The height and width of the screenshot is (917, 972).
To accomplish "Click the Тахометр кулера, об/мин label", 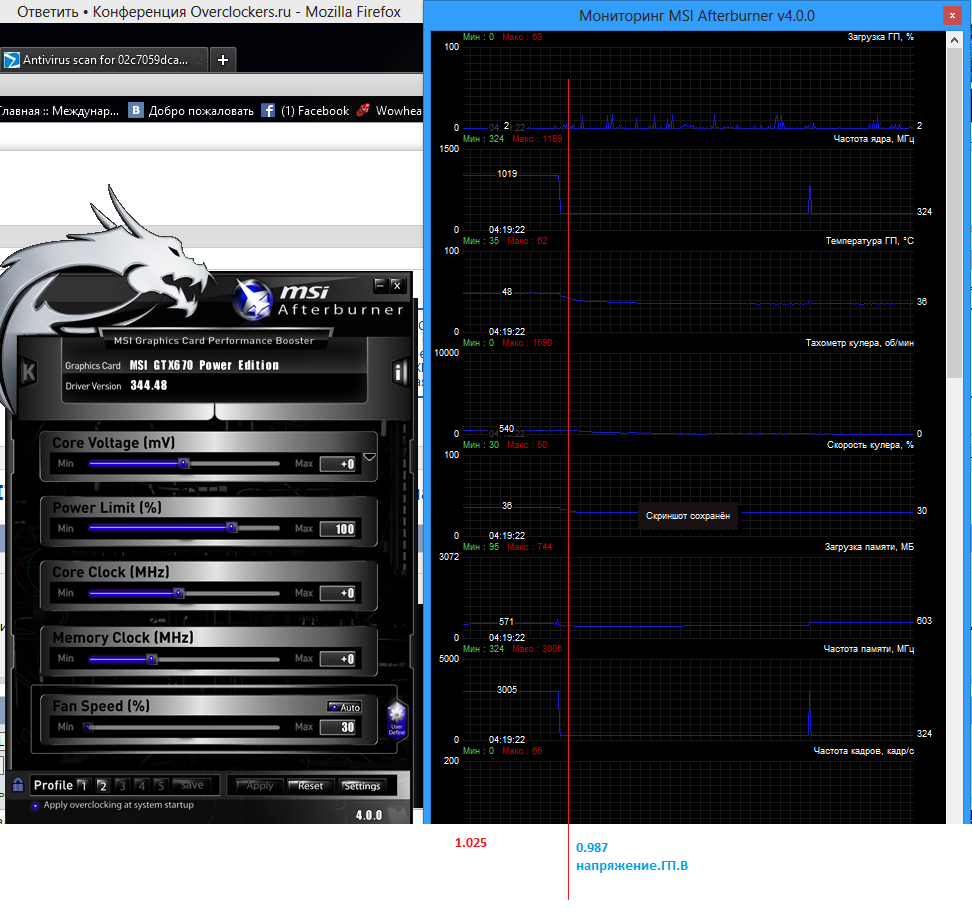I will coord(859,343).
